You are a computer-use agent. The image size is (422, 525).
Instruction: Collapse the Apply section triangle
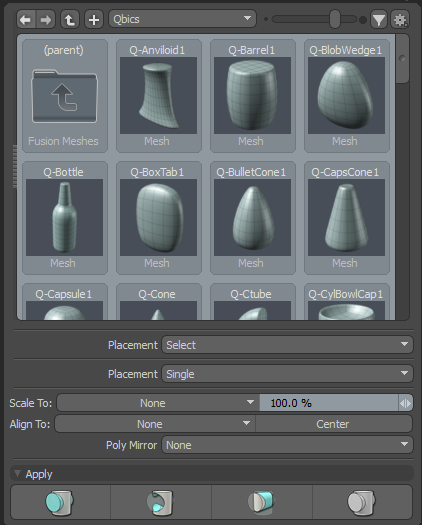(x=17, y=473)
